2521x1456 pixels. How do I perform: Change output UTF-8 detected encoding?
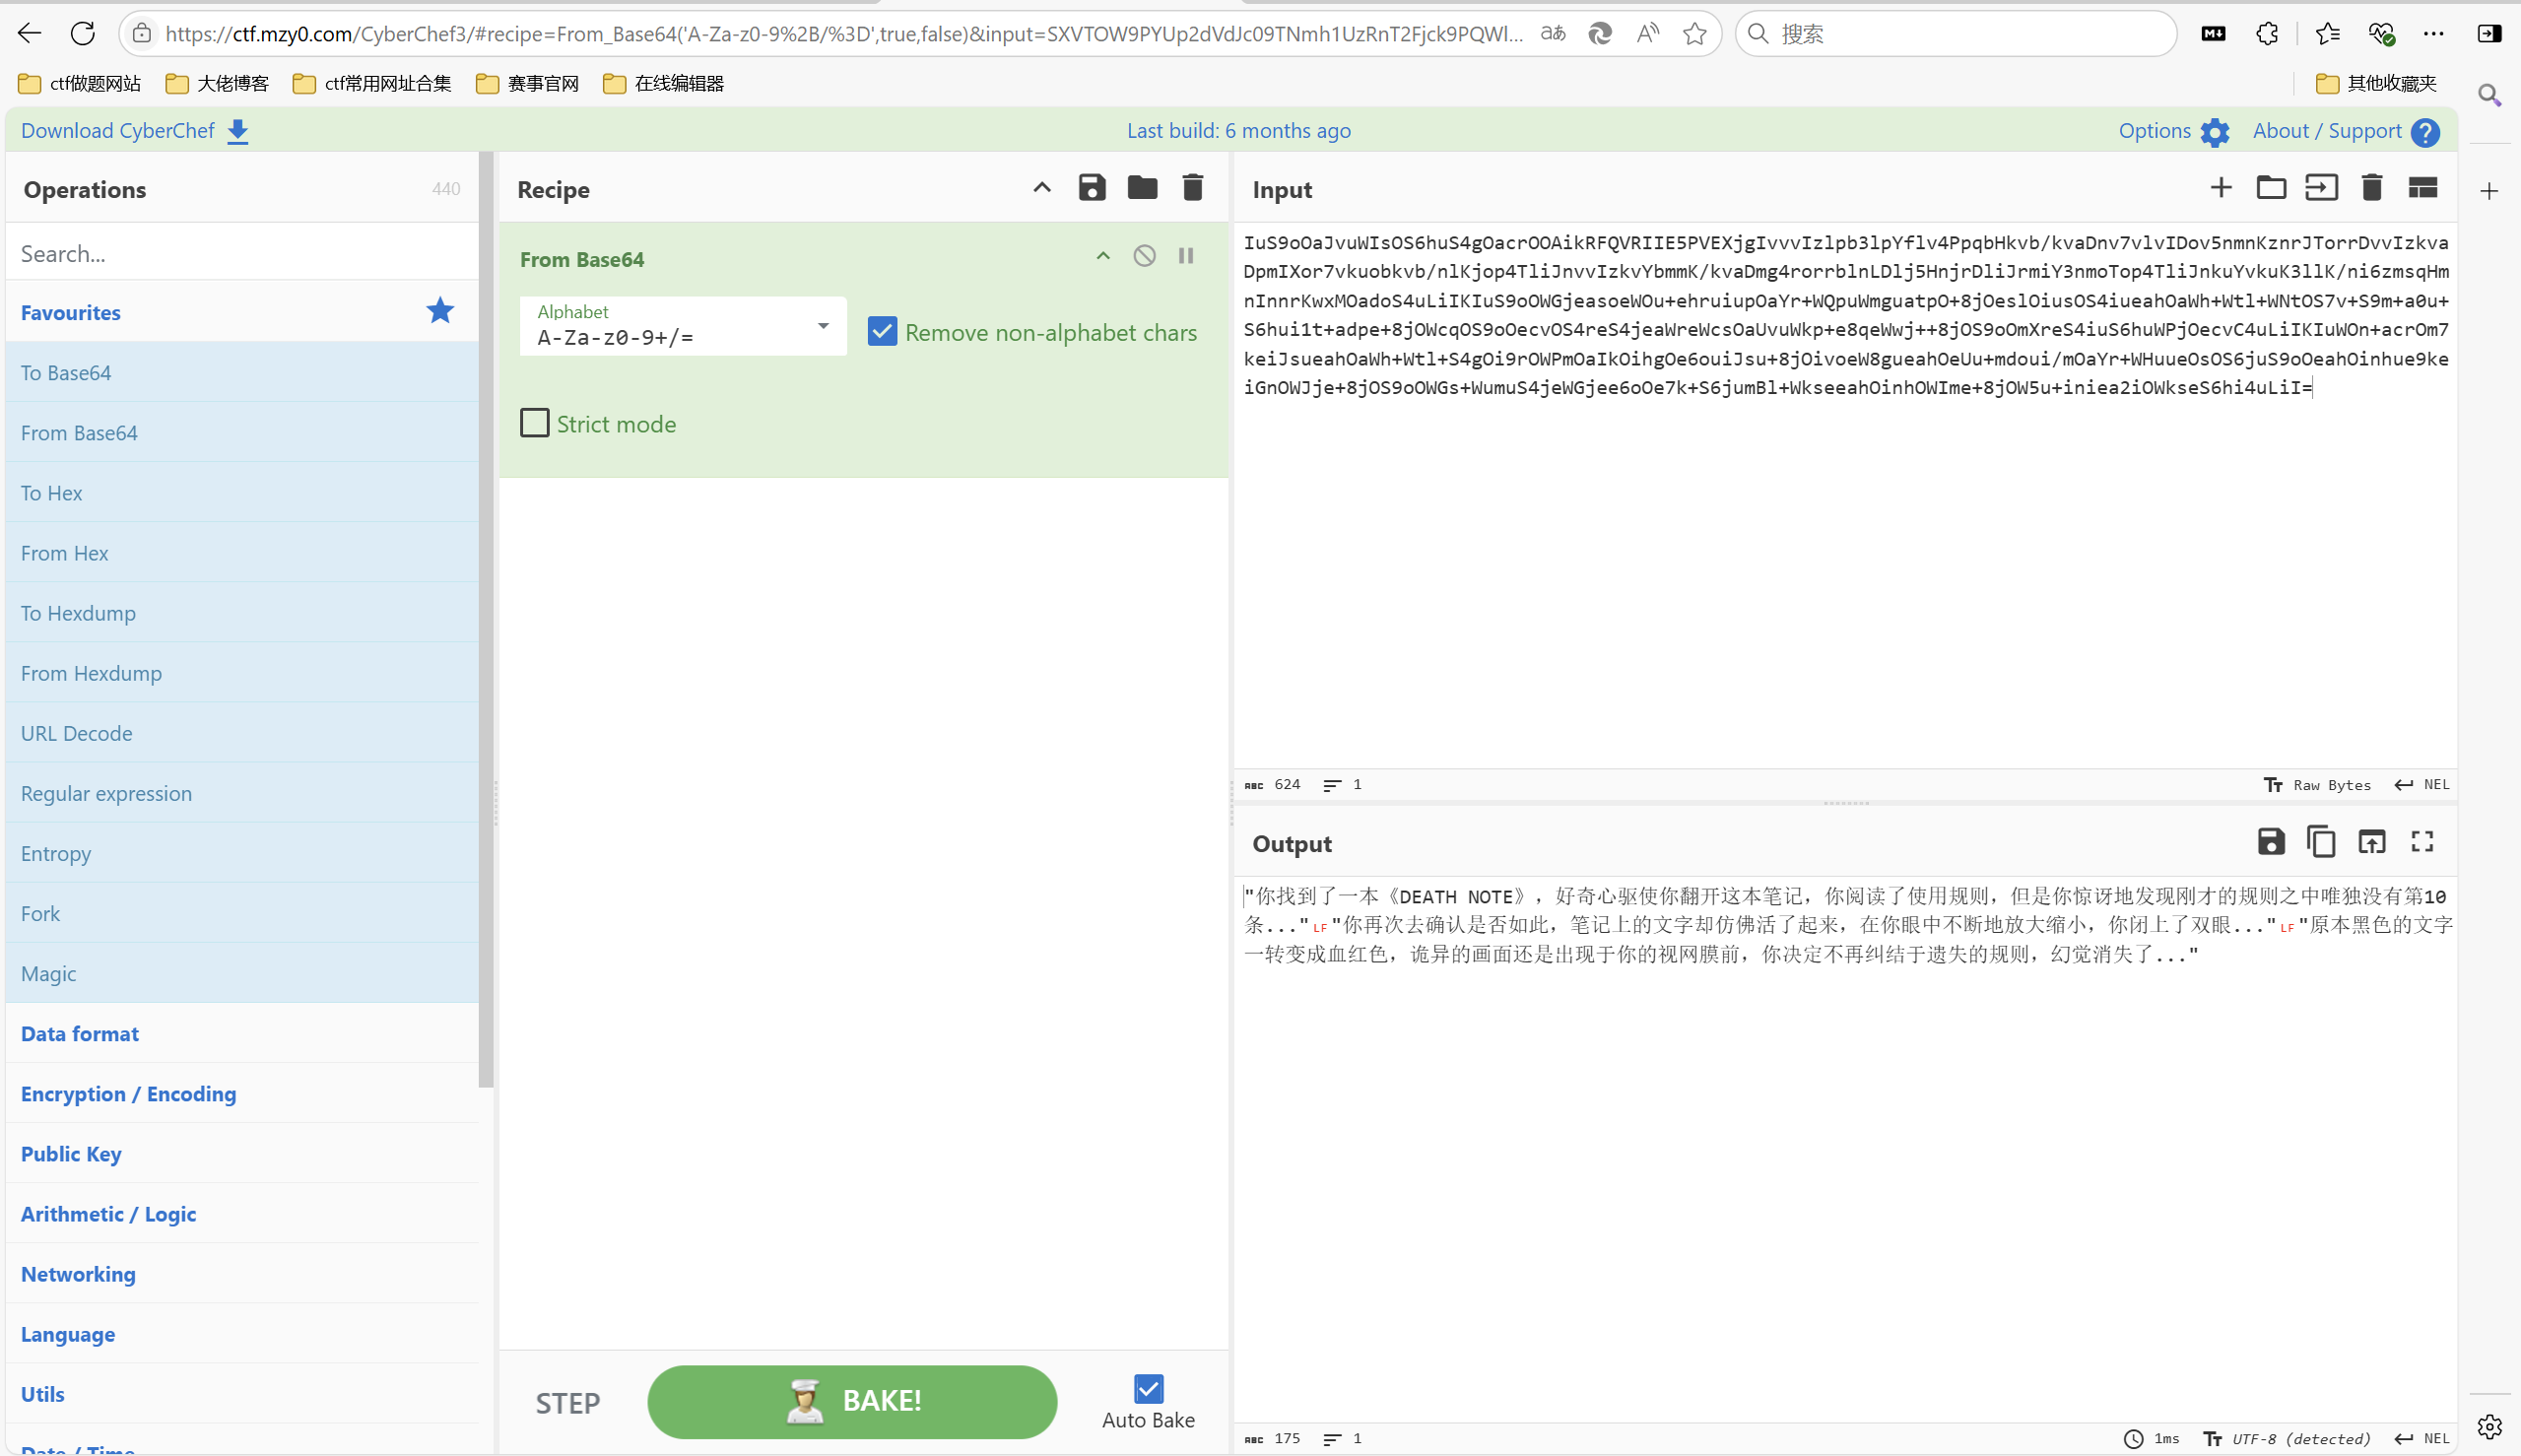click(2287, 1438)
